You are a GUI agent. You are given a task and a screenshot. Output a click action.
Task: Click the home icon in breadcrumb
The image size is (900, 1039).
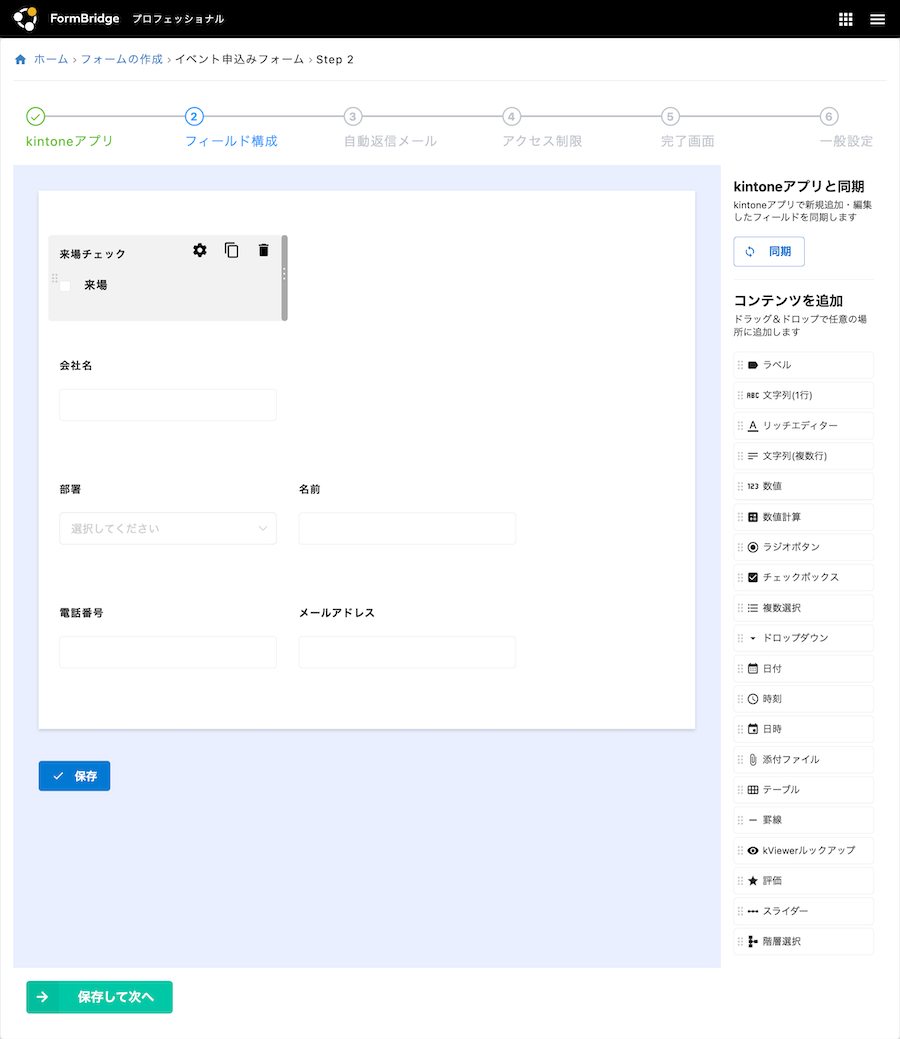point(21,60)
